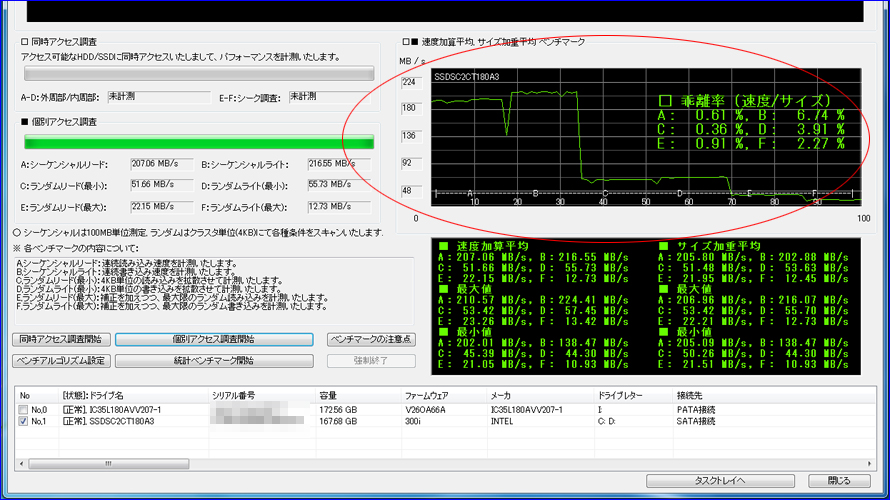The image size is (890, 500).
Task: Click the 閉じる button
Action: pos(839,481)
